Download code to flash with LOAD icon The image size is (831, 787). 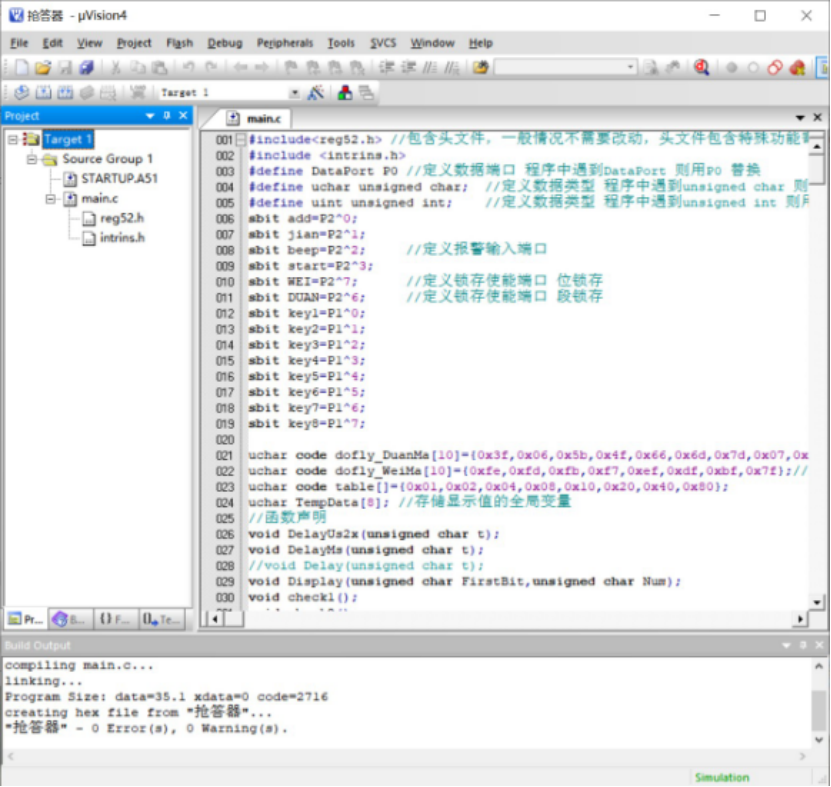click(138, 93)
